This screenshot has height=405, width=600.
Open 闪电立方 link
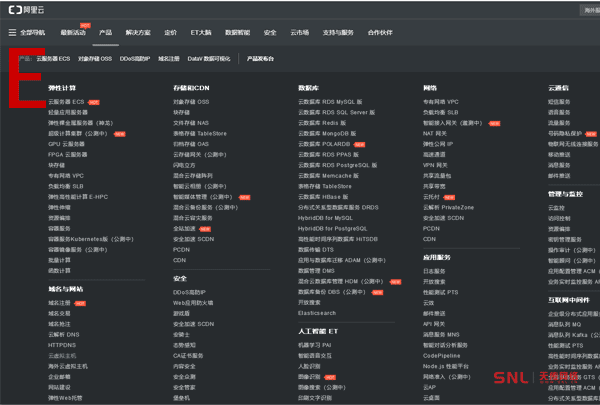click(184, 165)
